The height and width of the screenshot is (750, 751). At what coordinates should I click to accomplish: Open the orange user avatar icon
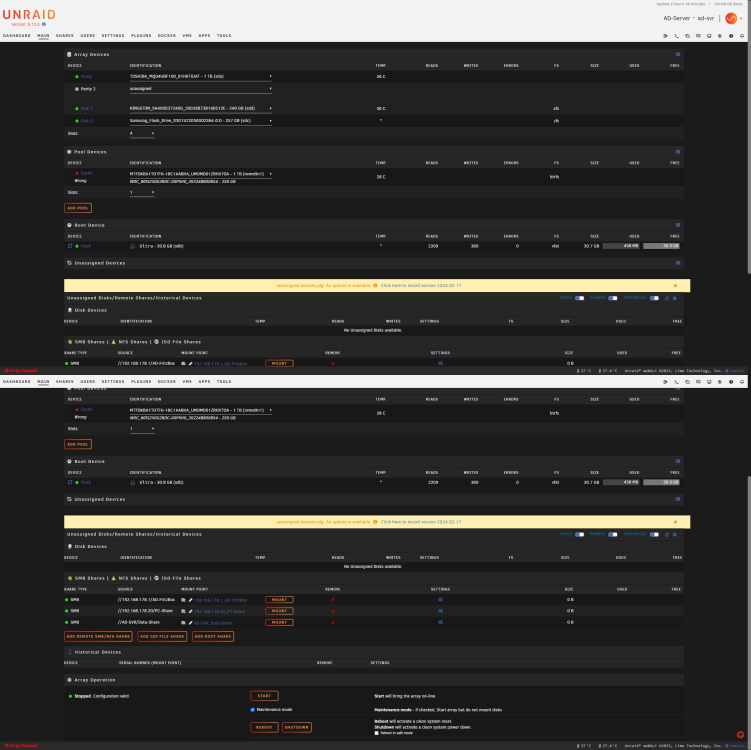(x=731, y=18)
